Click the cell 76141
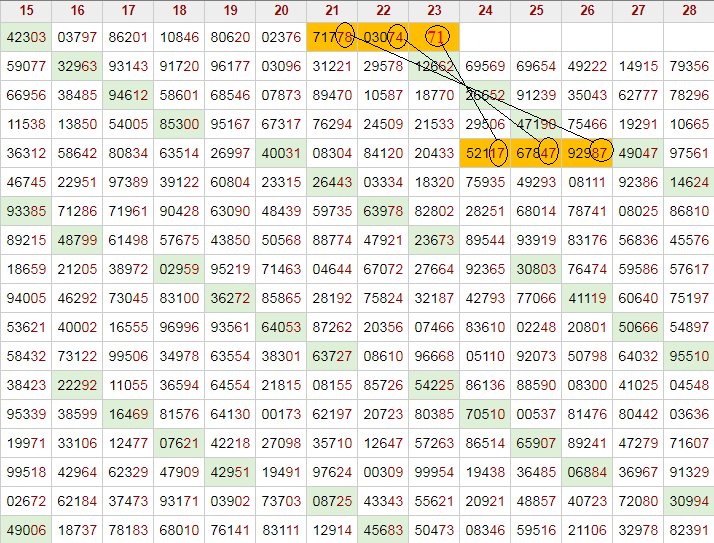The width and height of the screenshot is (714, 543). pos(230,530)
